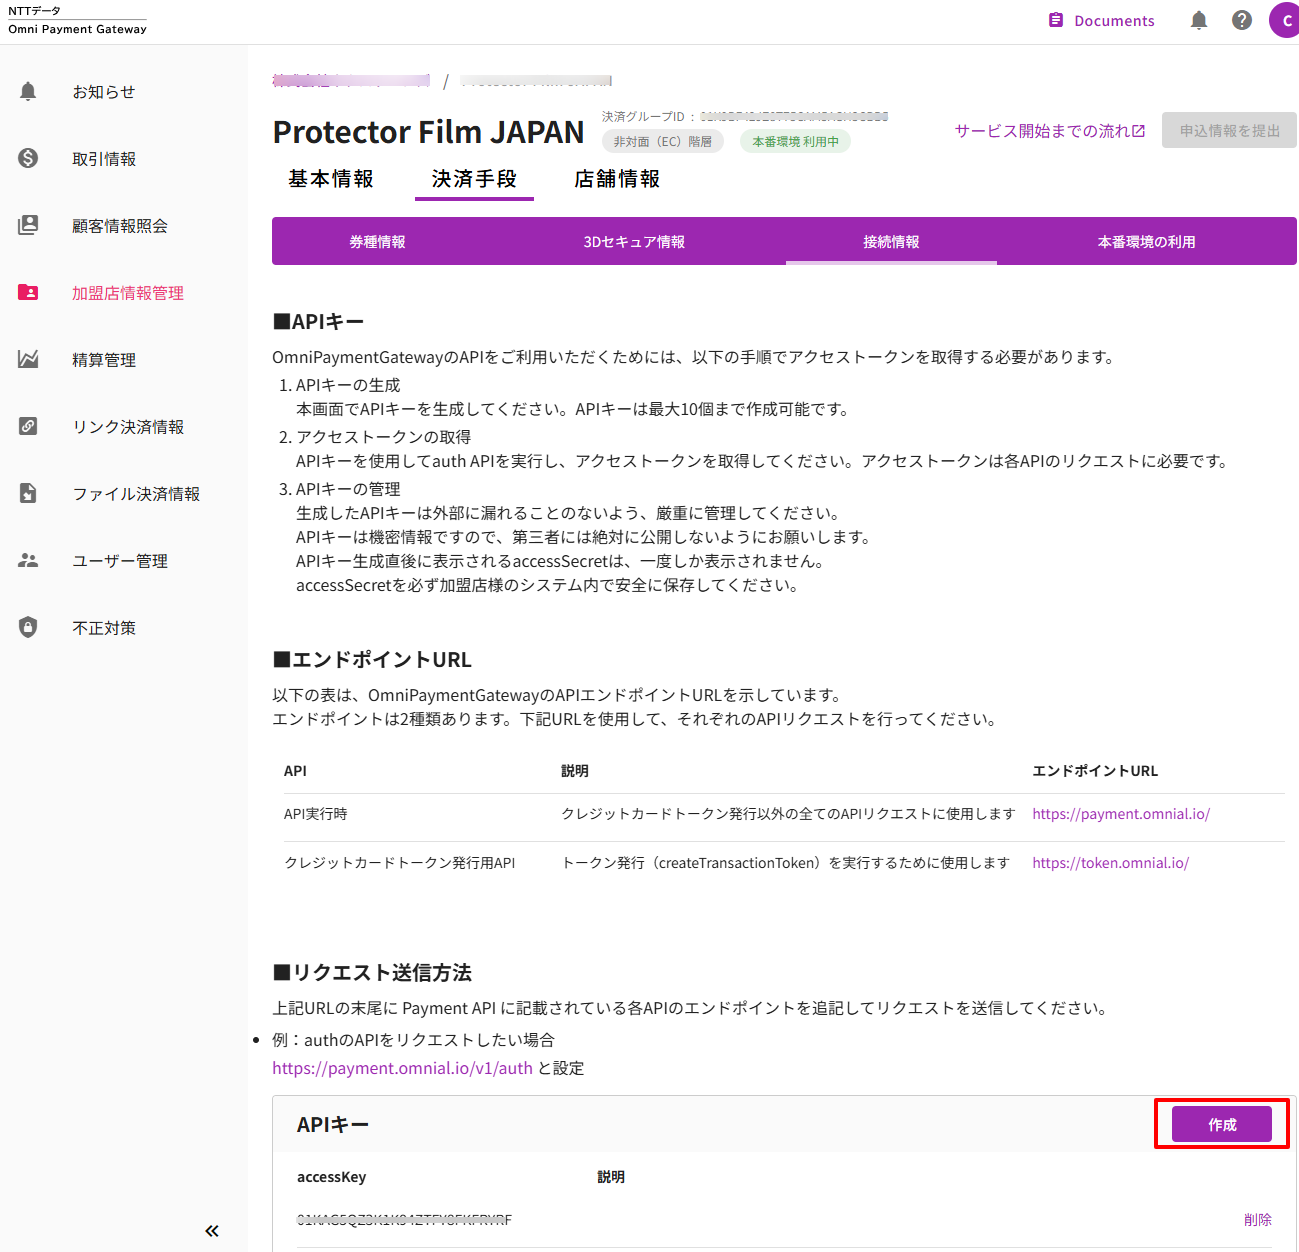The image size is (1299, 1252).
Task: Click the ■リクエスト送信方法 section heading
Action: (372, 973)
